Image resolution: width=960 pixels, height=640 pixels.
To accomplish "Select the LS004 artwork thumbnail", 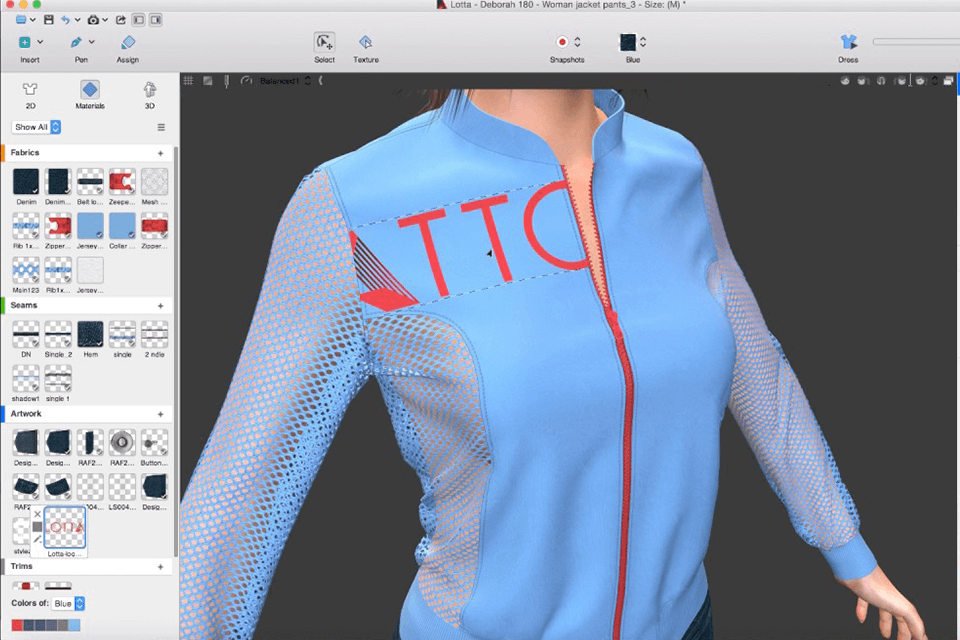I will tap(122, 488).
